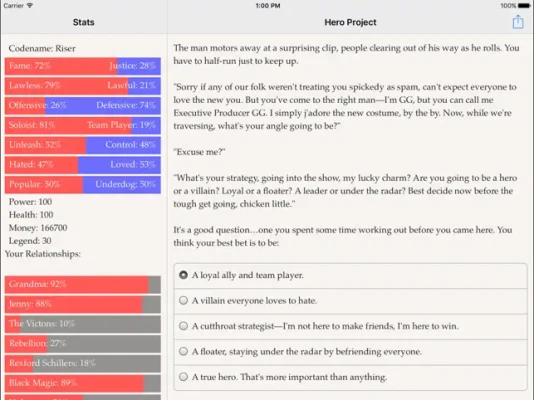Tap the Money: 166700 stat line
534x400 pixels.
[38, 228]
